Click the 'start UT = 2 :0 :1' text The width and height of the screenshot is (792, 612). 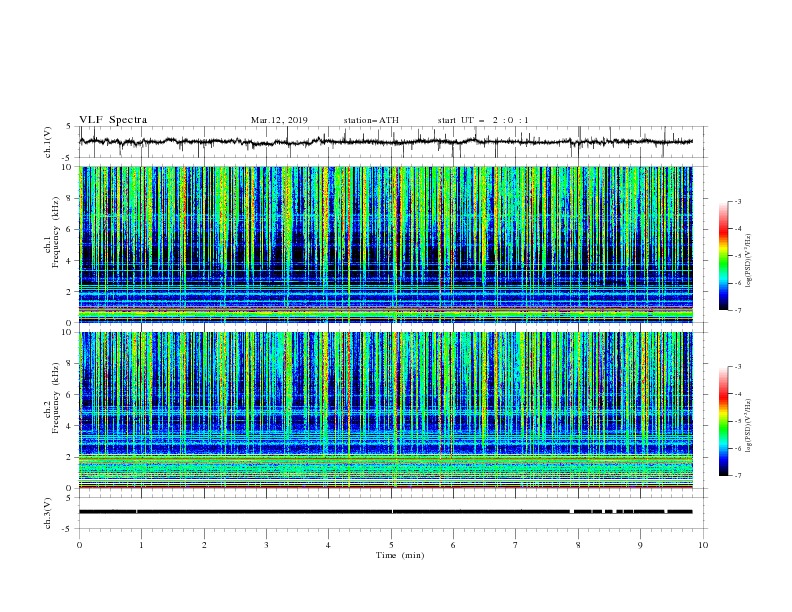pyautogui.click(x=483, y=120)
